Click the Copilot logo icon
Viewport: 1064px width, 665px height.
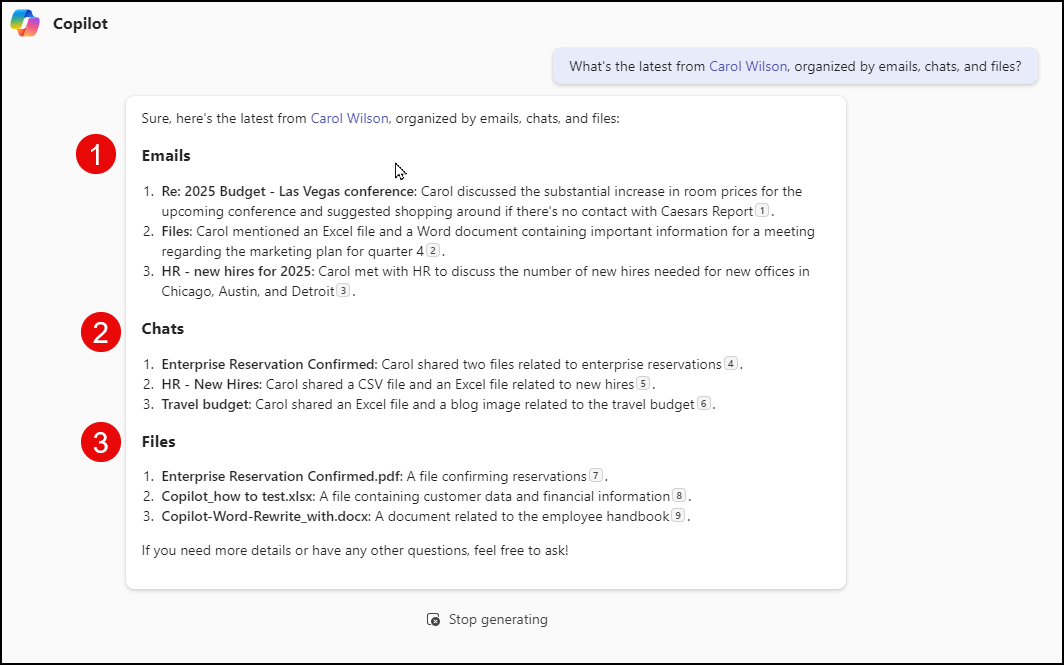coord(24,22)
